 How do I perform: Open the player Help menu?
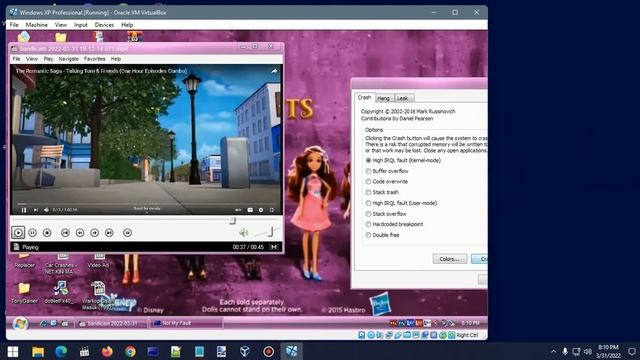pyautogui.click(x=116, y=59)
